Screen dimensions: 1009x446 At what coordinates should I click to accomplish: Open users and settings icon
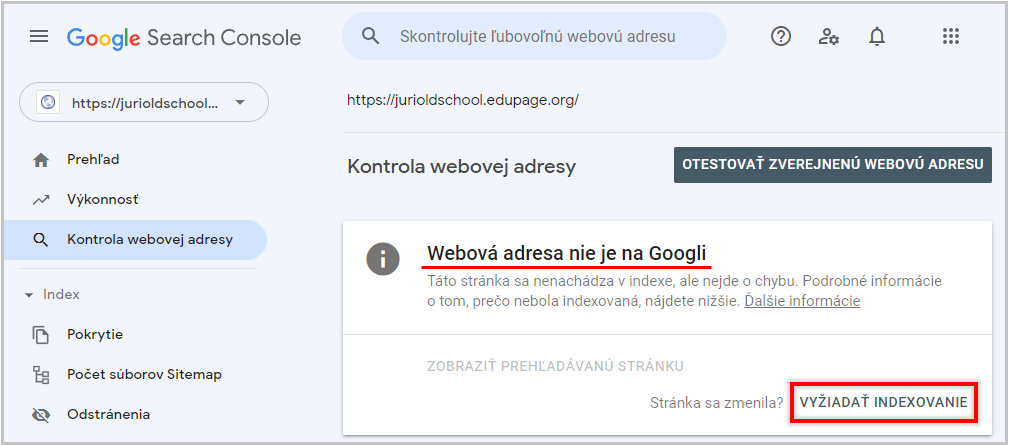pos(828,37)
